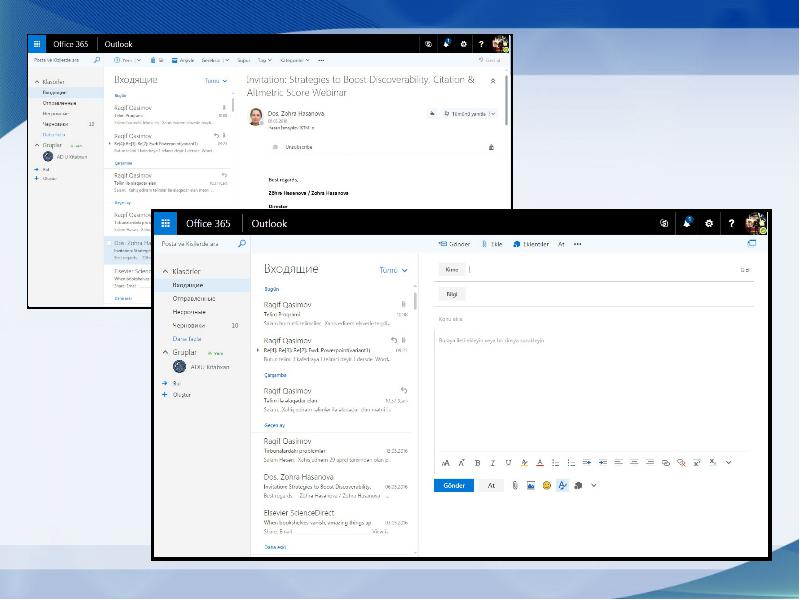Screen dimensions: 800x600
Task: Pop out the compose message into new window
Action: (x=752, y=244)
